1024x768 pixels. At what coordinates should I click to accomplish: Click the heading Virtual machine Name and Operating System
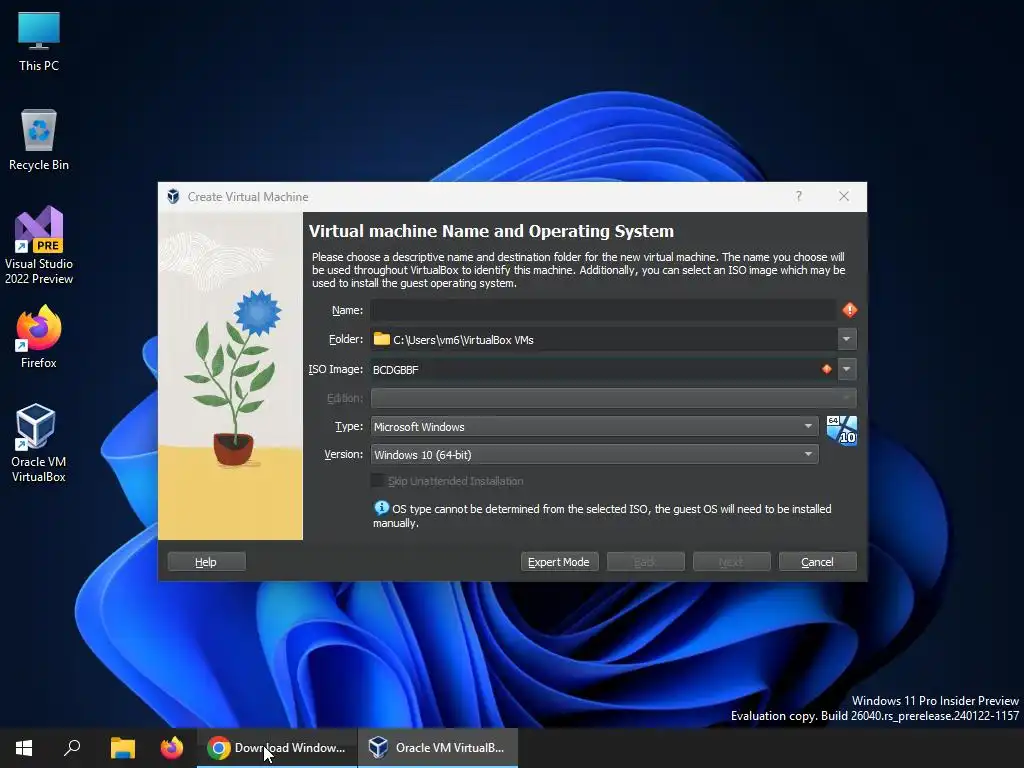491,231
